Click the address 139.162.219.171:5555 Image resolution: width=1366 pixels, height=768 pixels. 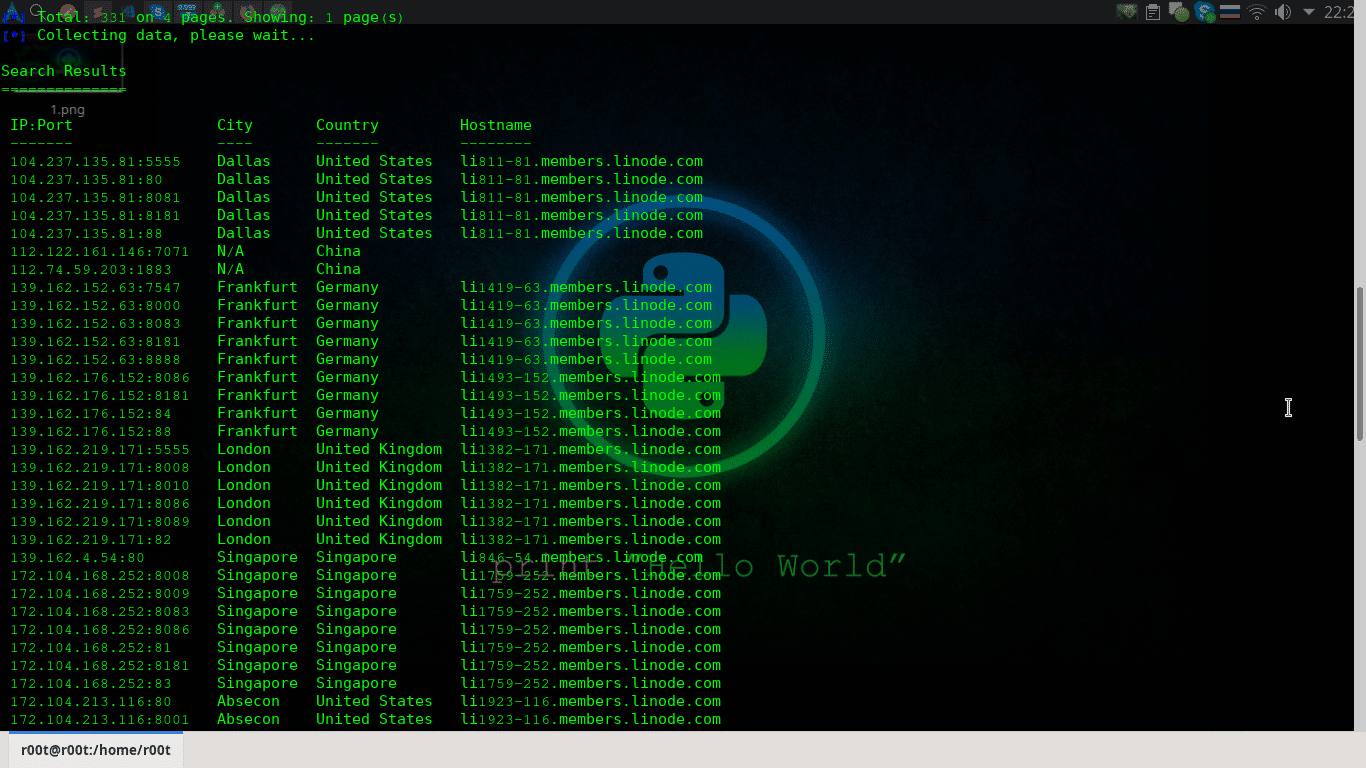(x=100, y=449)
